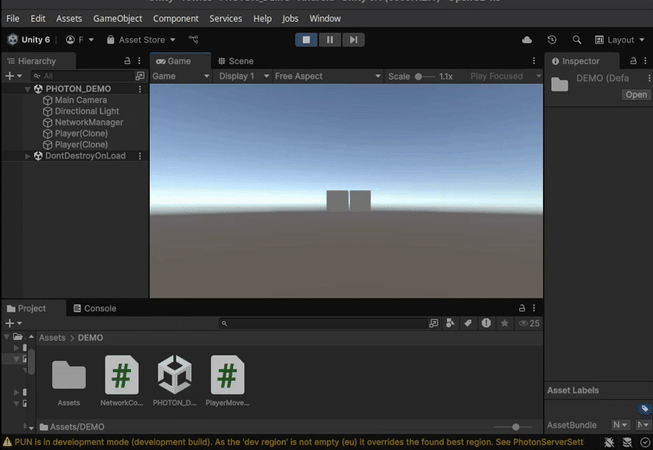Toggle the Project panel lock
Screen dimensions: 653x450
[x=521, y=309]
